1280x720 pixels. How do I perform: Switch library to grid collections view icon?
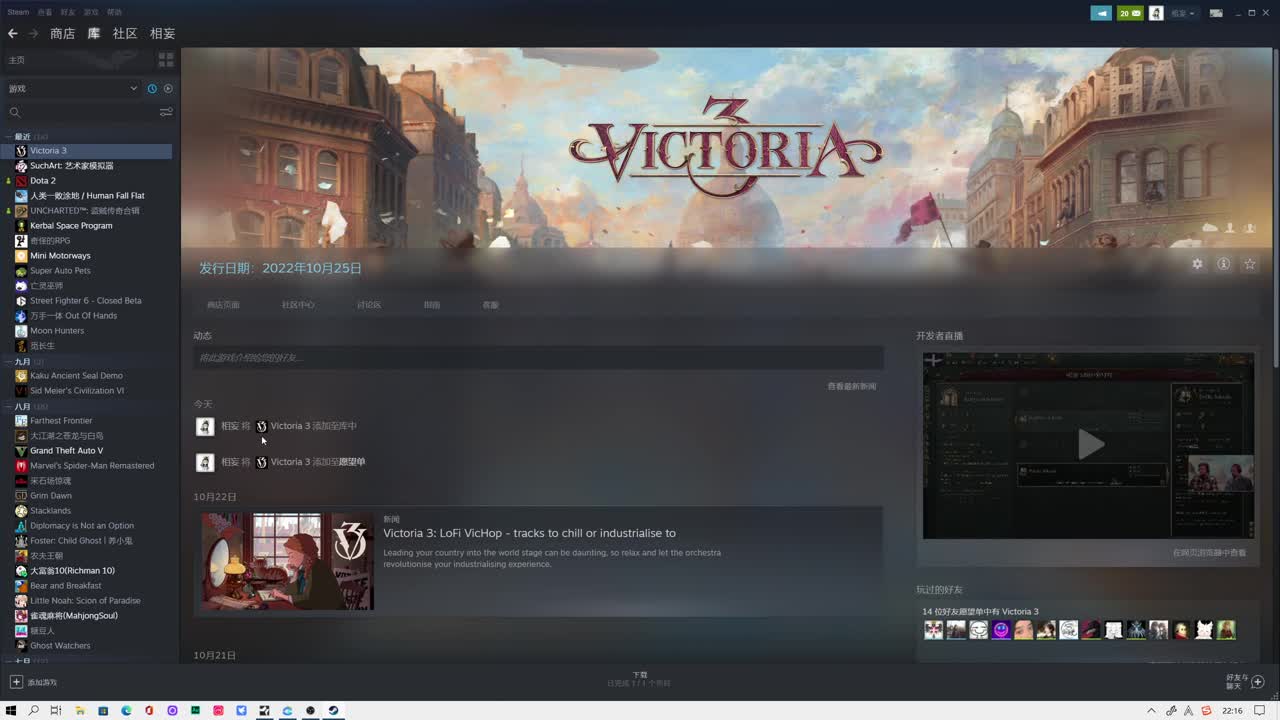point(166,60)
